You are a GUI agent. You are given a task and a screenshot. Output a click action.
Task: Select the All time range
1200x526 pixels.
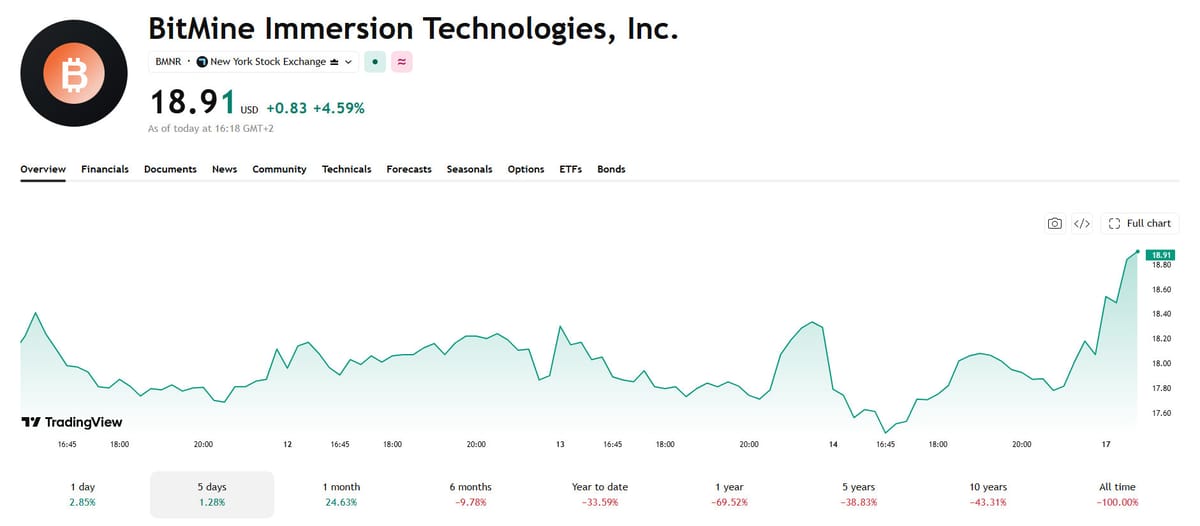pos(1117,494)
